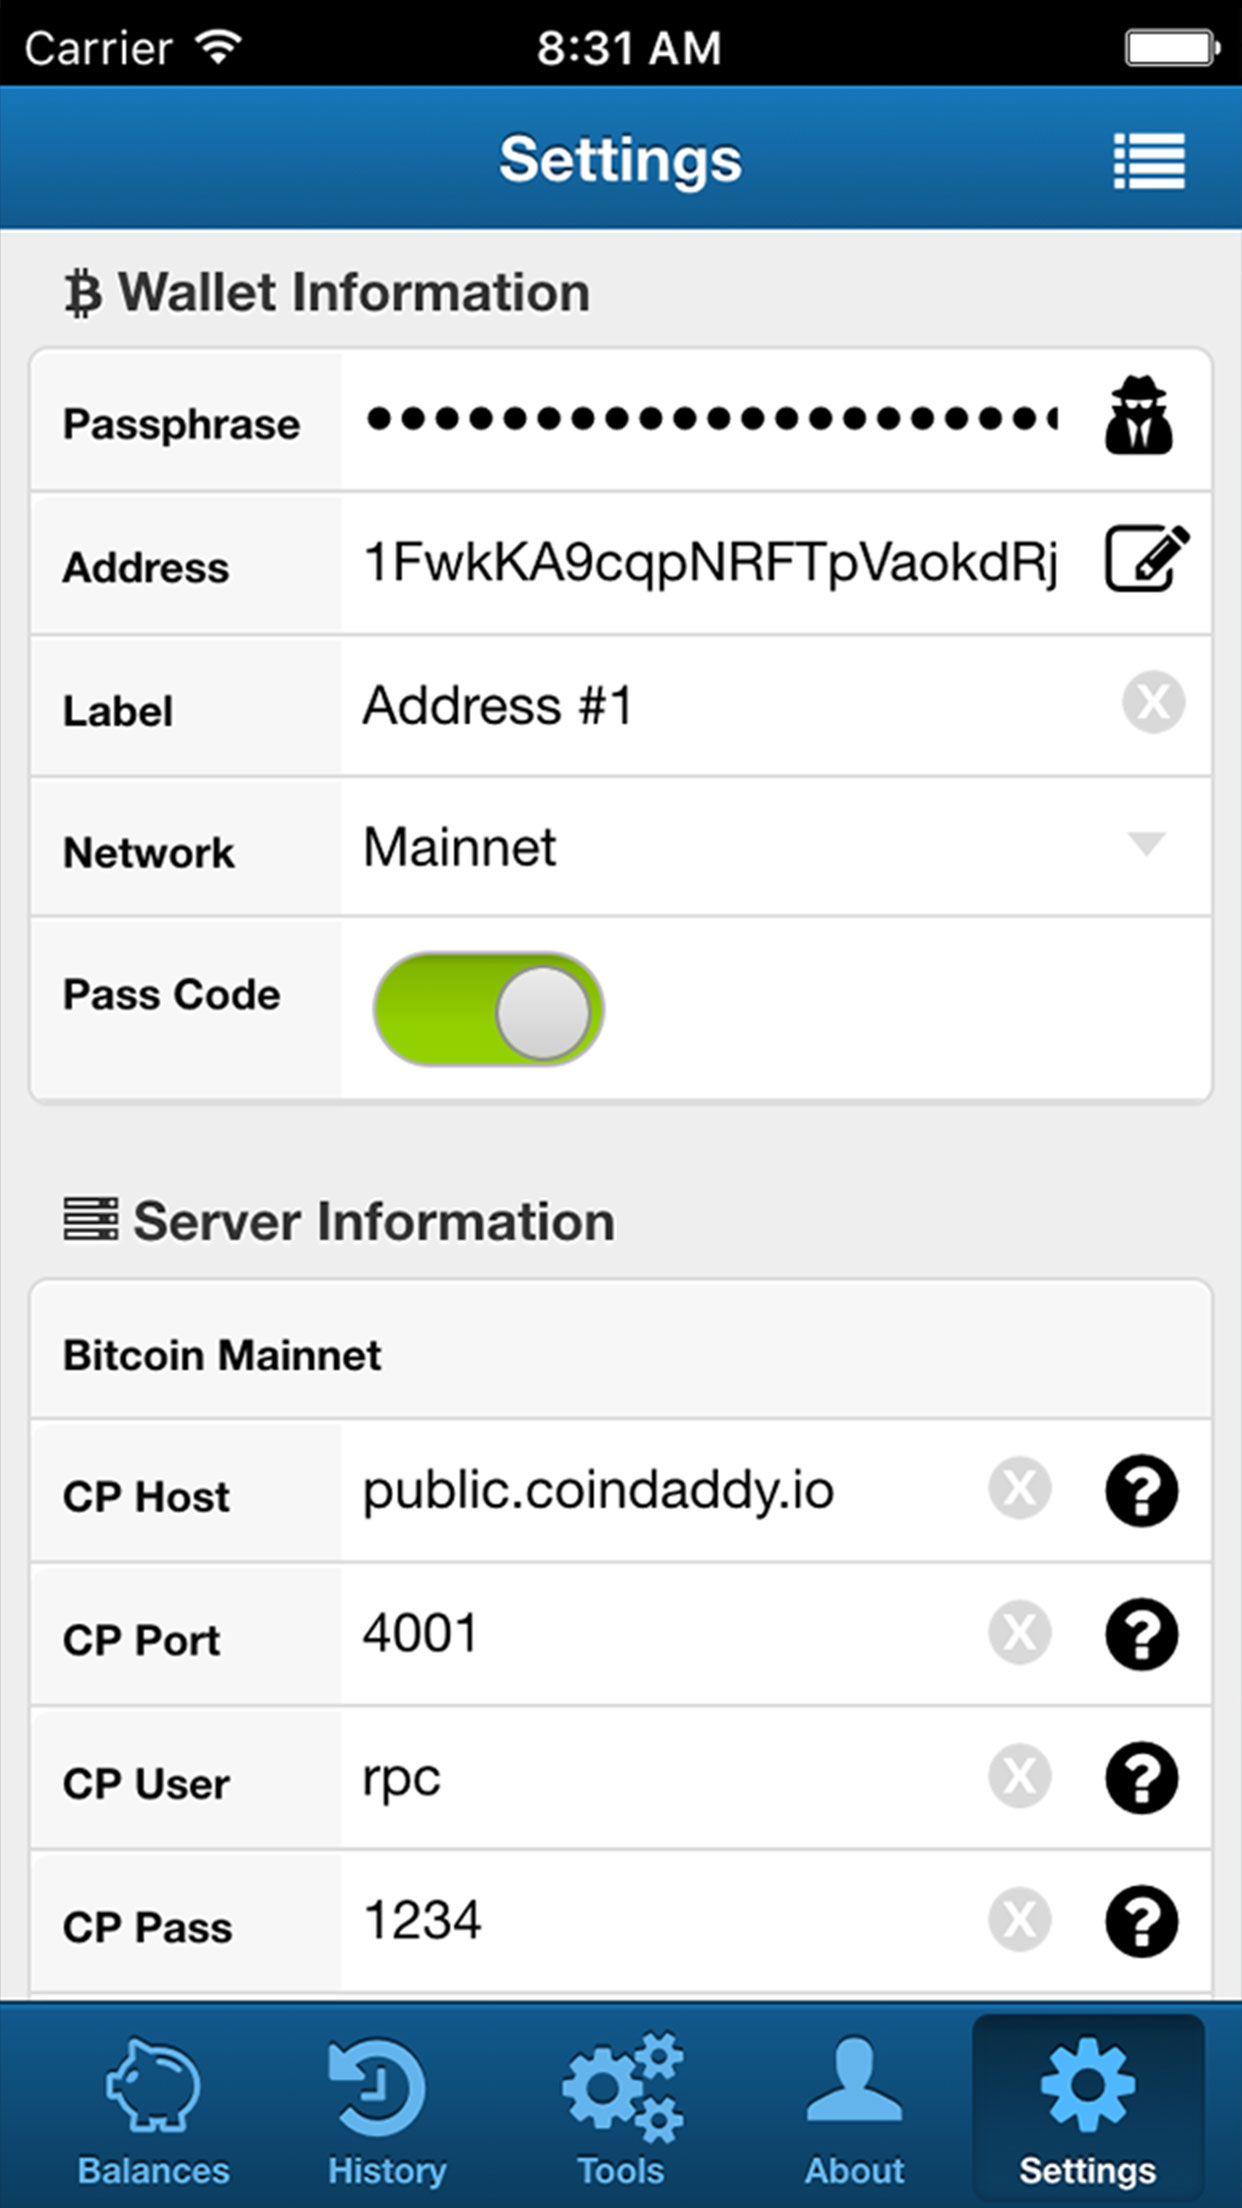Tap the Passphrase input field

click(712, 418)
